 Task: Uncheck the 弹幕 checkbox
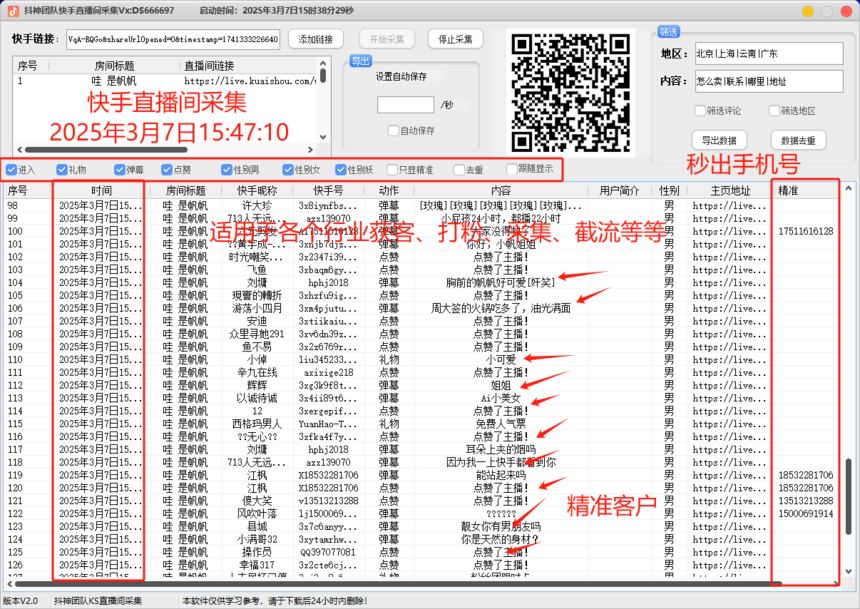[120, 170]
